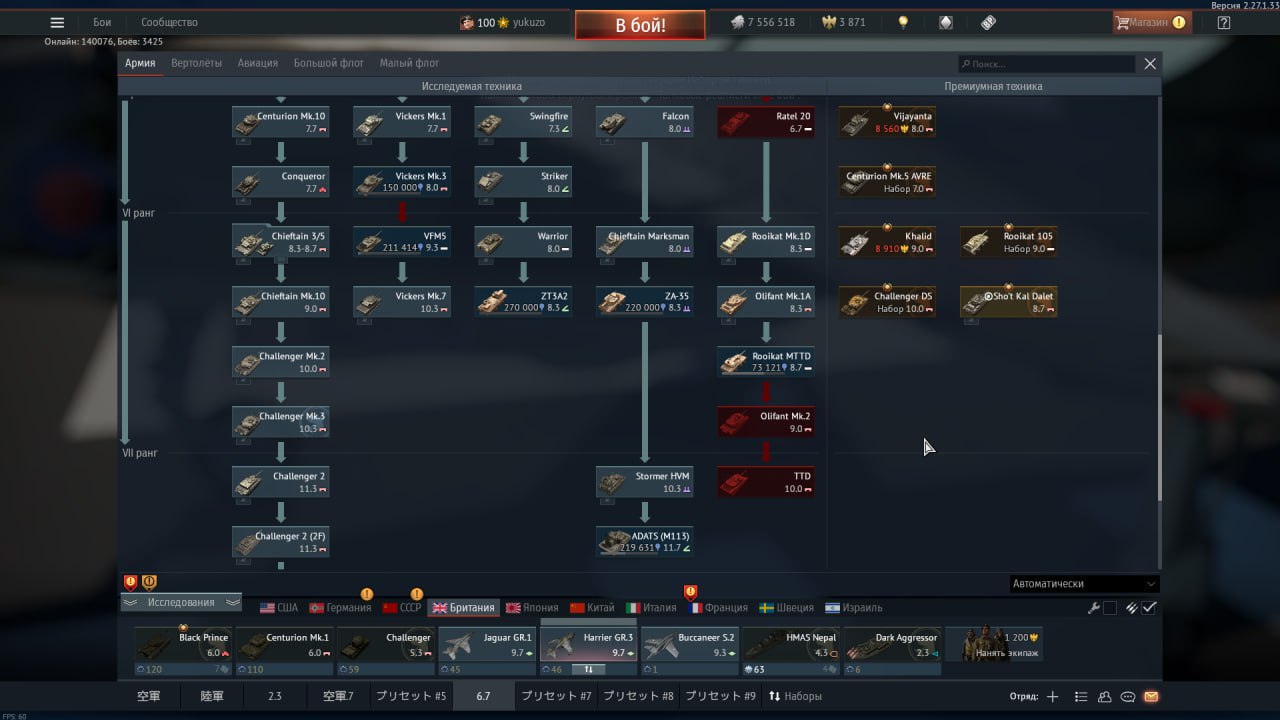Screen dimensions: 1280x720
Task: Select the 陸軍 preset
Action: click(211, 696)
